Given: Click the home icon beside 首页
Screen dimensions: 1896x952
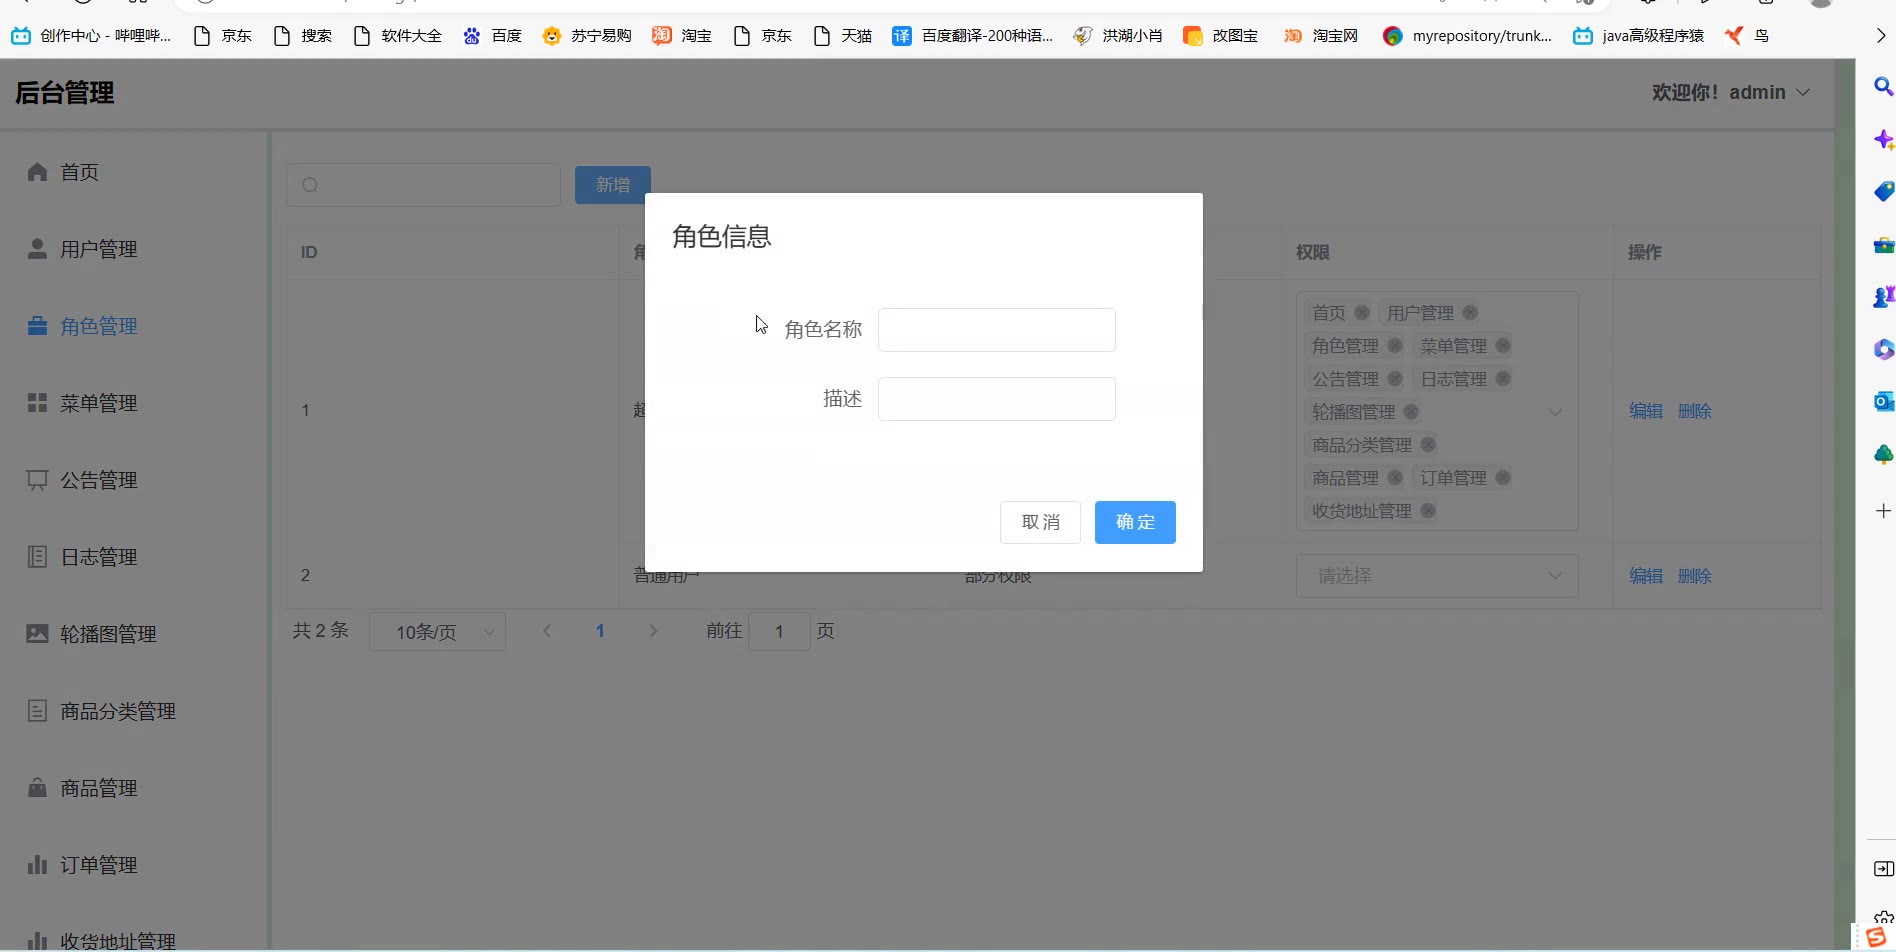Looking at the screenshot, I should [37, 172].
